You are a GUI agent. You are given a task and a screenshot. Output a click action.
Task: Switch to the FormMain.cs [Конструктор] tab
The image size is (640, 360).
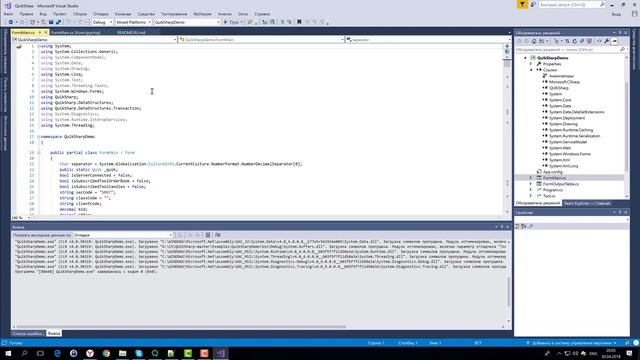pos(76,32)
